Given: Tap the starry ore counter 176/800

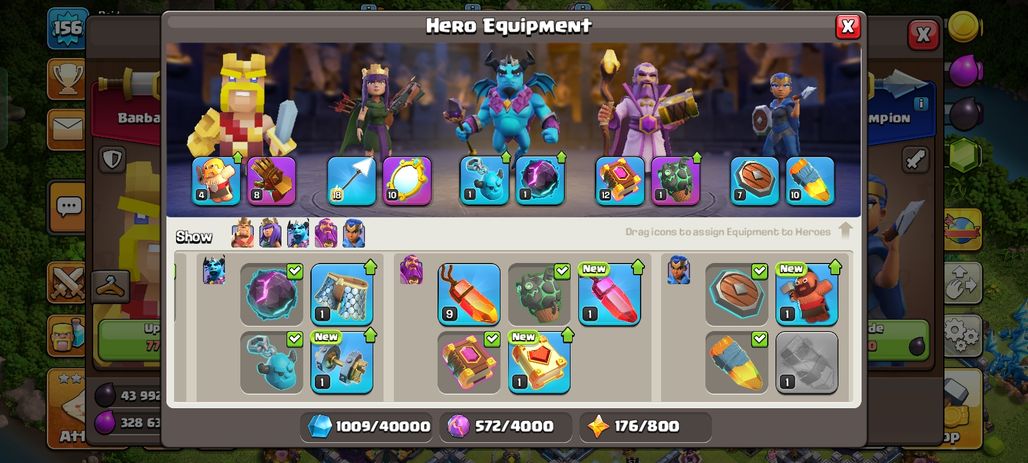Looking at the screenshot, I should (645, 426).
